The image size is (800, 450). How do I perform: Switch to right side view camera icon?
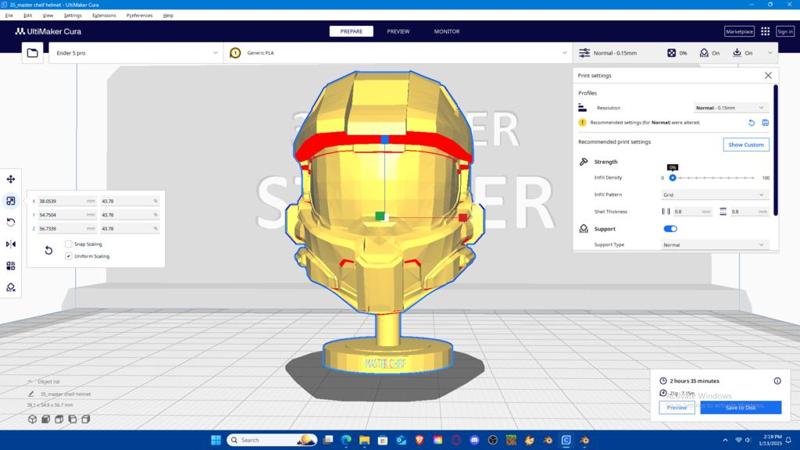point(86,419)
